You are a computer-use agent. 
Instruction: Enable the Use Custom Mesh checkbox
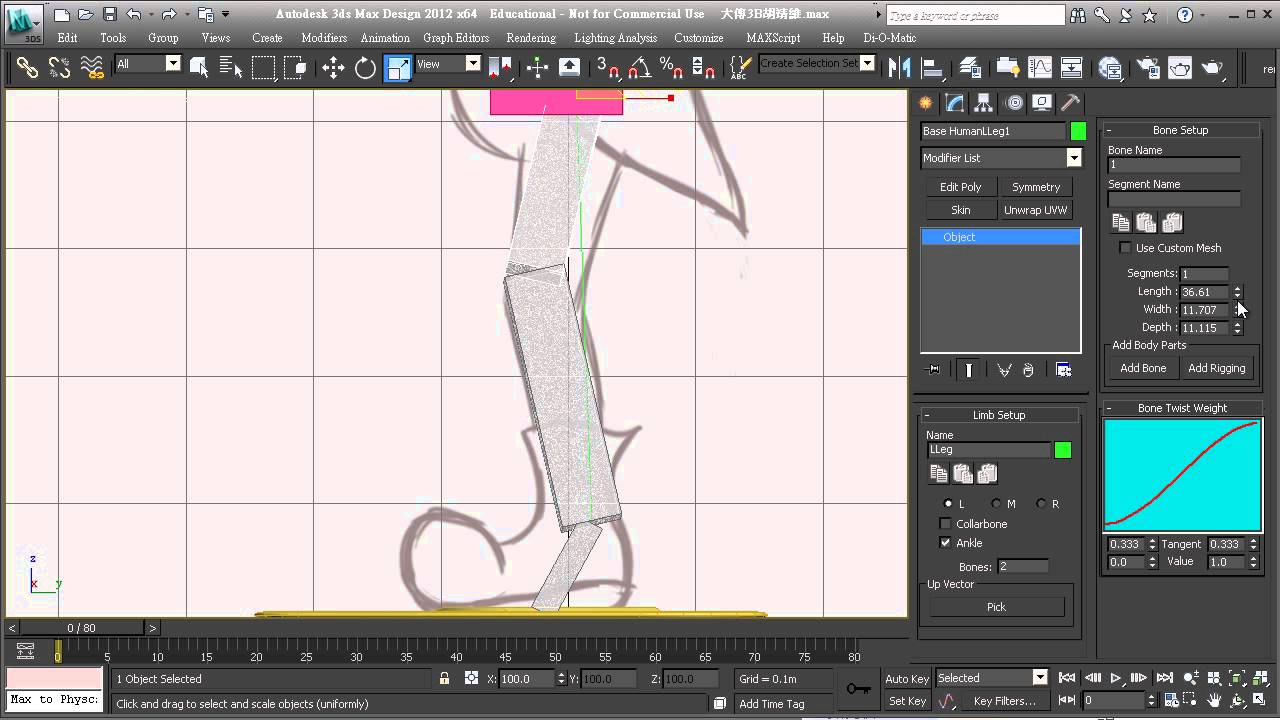pyautogui.click(x=1126, y=248)
